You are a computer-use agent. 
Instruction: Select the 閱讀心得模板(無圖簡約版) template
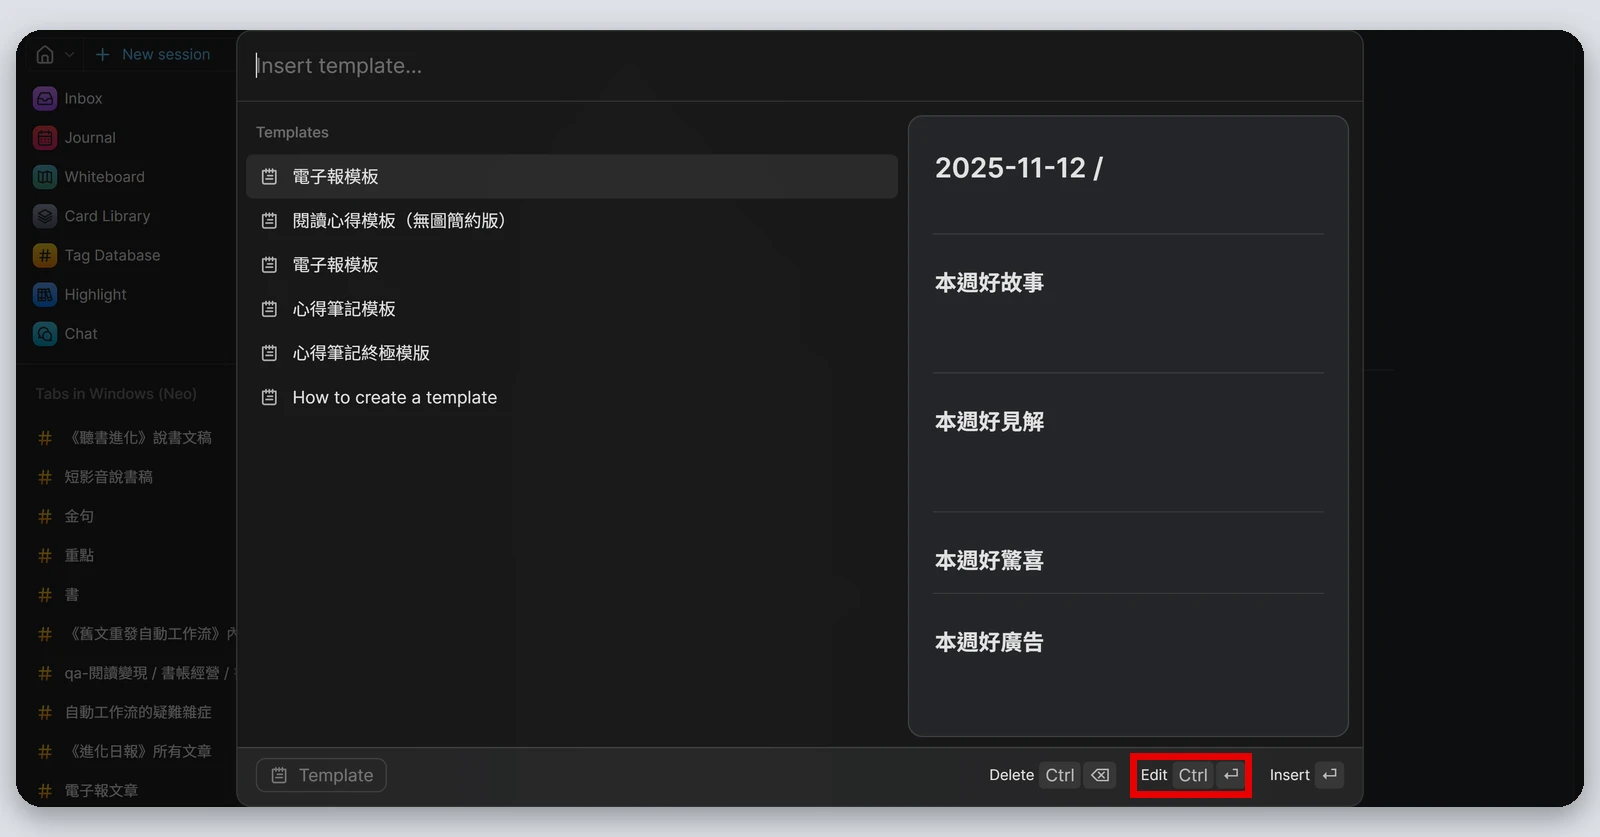[x=572, y=220]
